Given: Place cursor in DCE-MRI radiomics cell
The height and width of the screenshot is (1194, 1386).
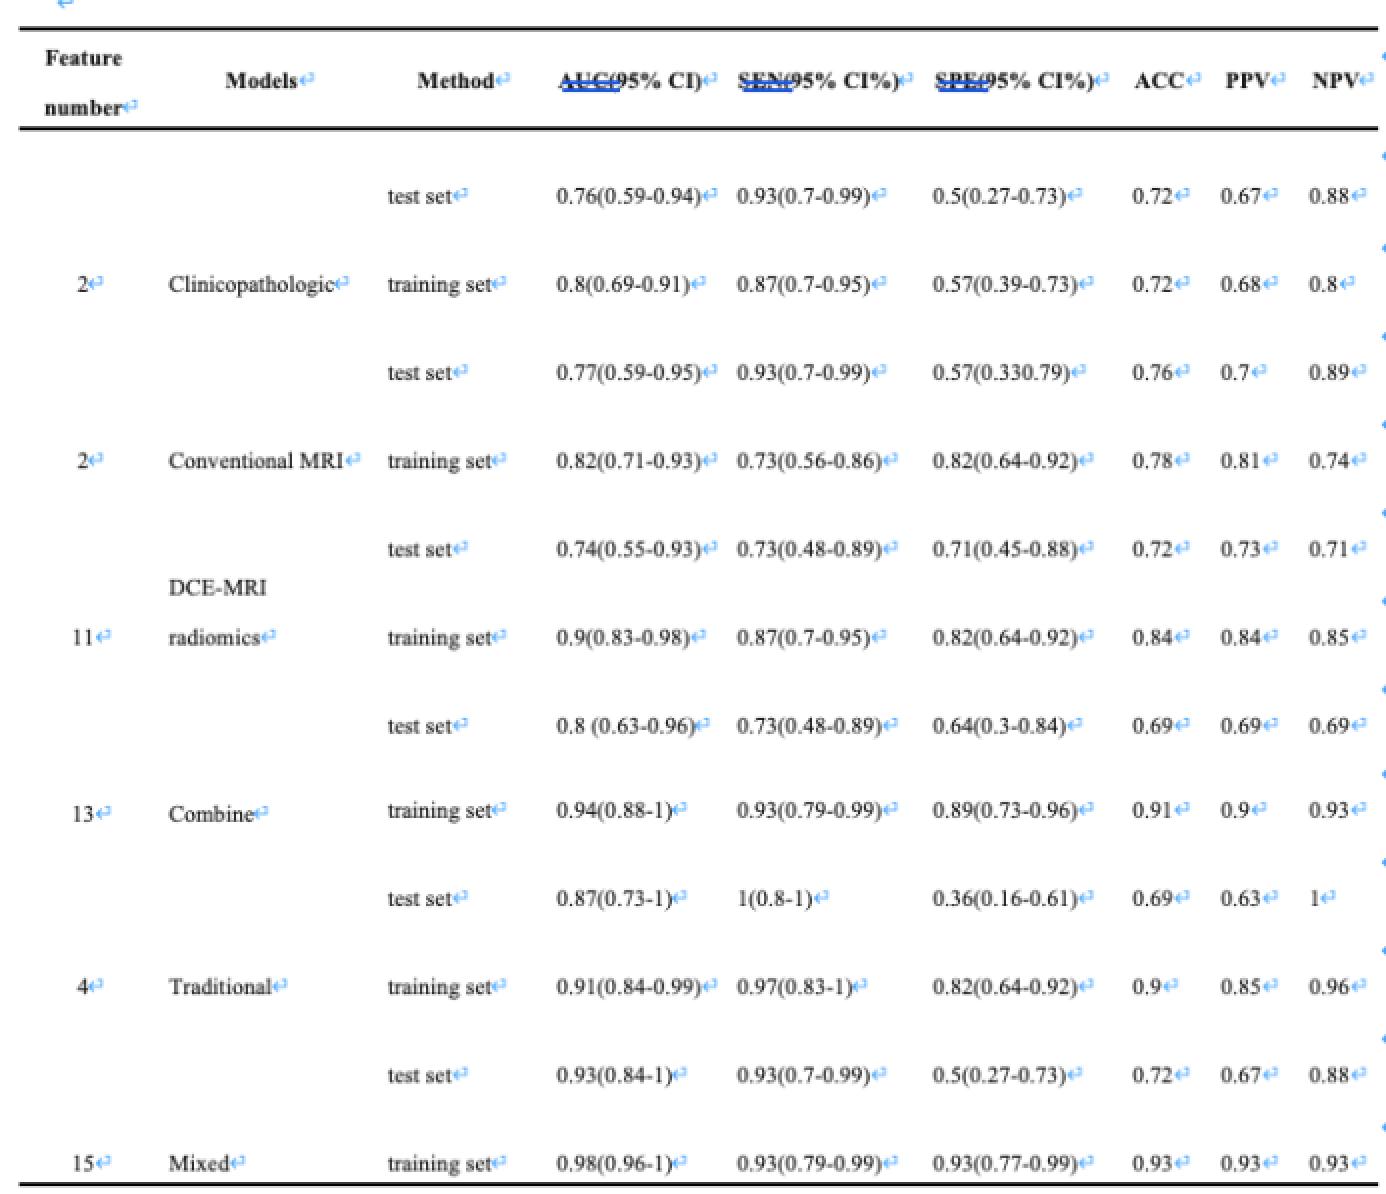Looking at the screenshot, I should 217,613.
